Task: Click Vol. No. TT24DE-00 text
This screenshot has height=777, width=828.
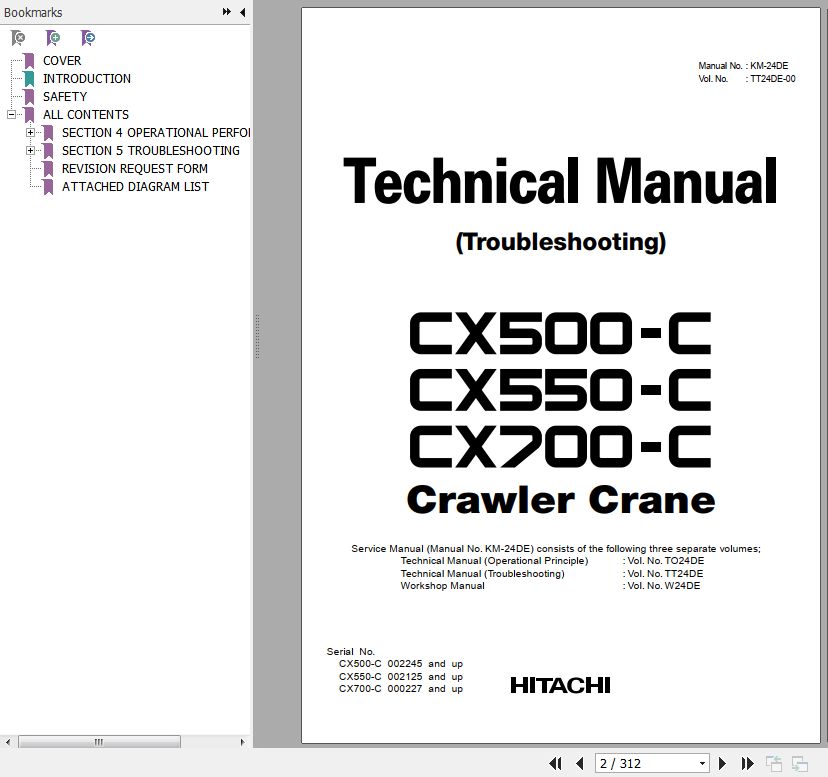Action: 747,79
